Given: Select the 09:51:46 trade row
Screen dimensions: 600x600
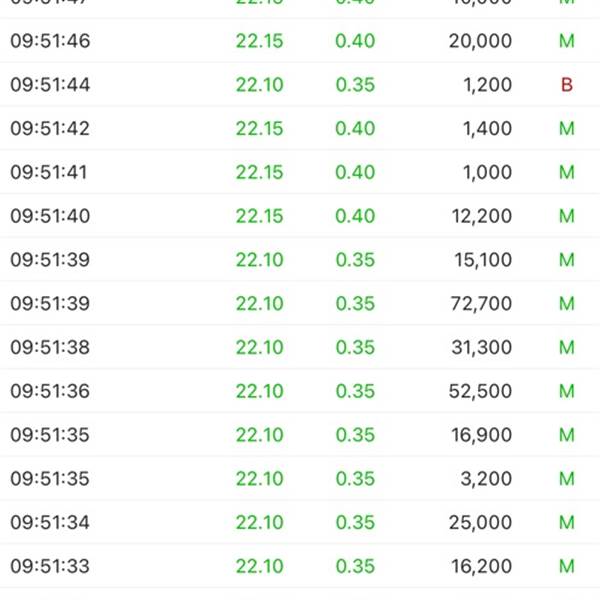Looking at the screenshot, I should [x=300, y=41].
